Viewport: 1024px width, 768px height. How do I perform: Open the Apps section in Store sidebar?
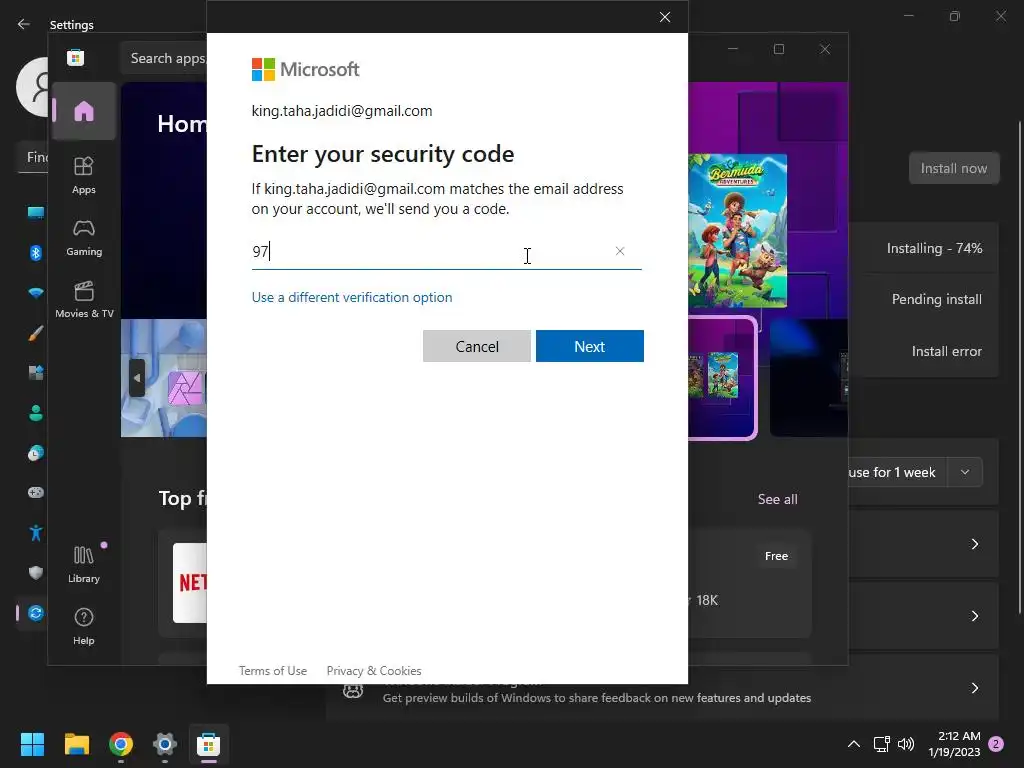[84, 175]
